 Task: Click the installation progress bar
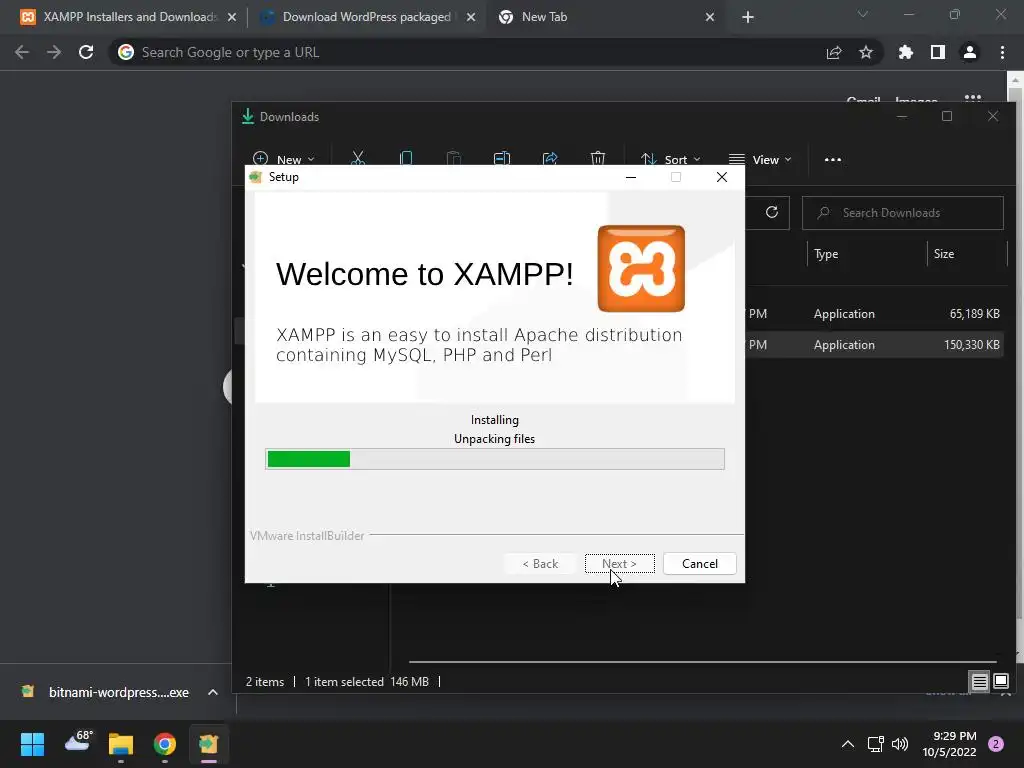pos(494,458)
